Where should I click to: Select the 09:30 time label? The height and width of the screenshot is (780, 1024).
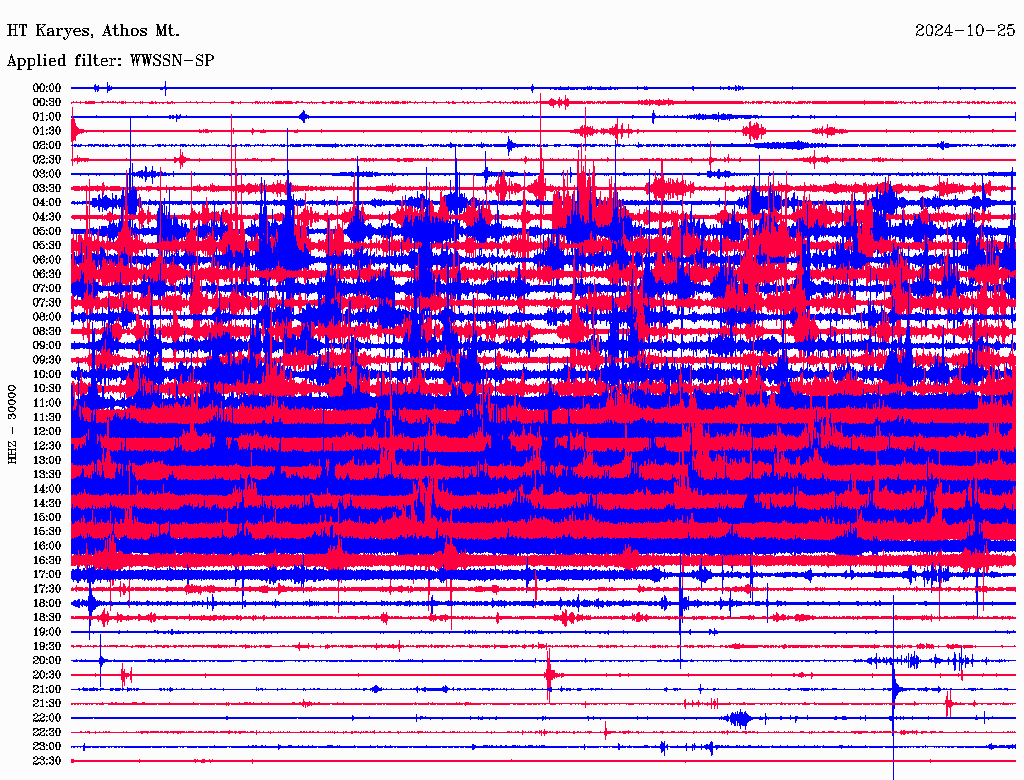click(47, 361)
